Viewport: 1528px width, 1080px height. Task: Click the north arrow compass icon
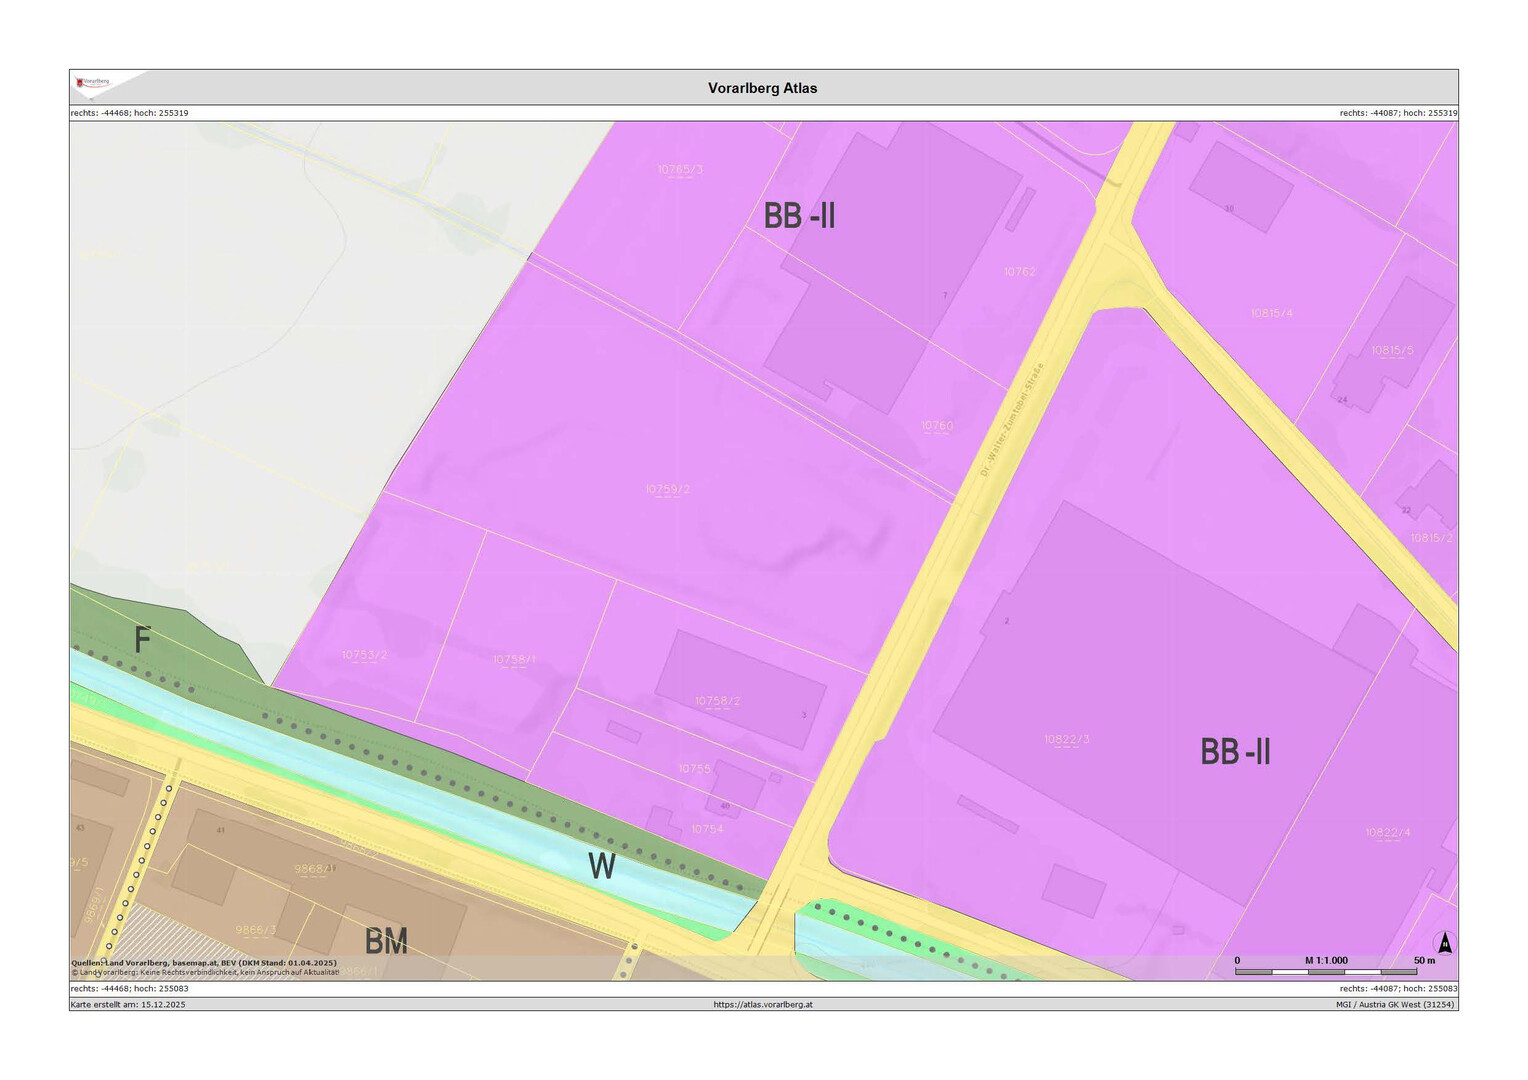click(1444, 943)
